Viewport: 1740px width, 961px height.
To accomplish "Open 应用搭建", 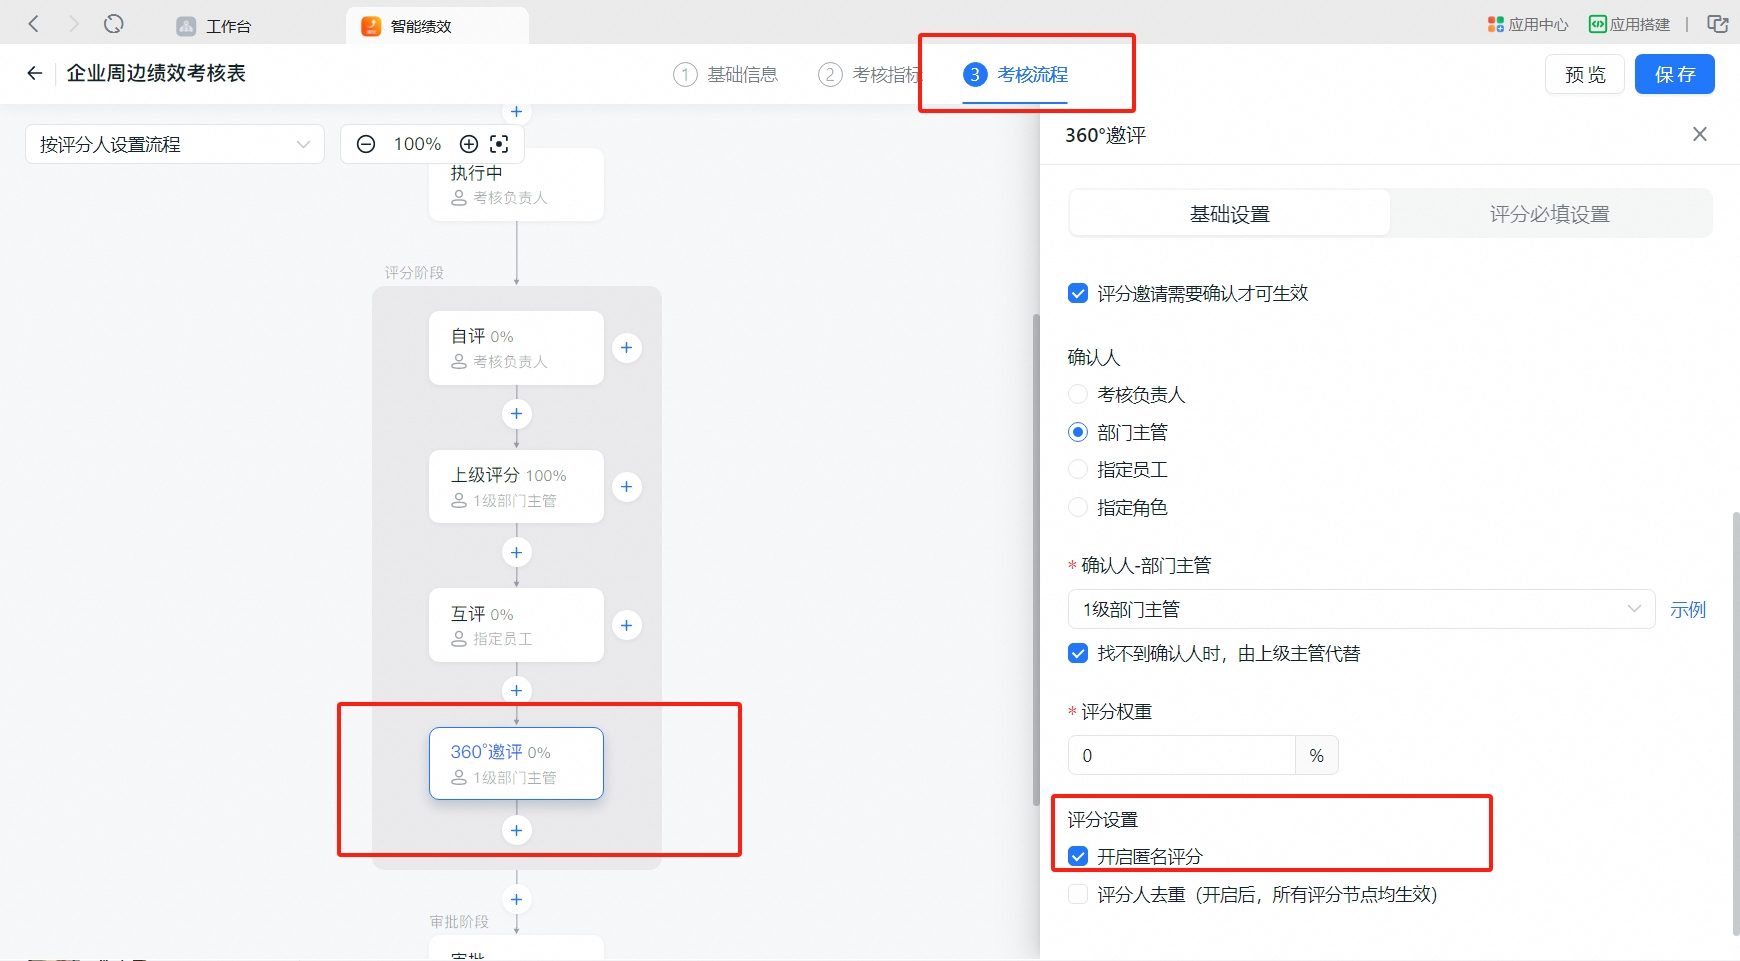I will [x=1630, y=24].
